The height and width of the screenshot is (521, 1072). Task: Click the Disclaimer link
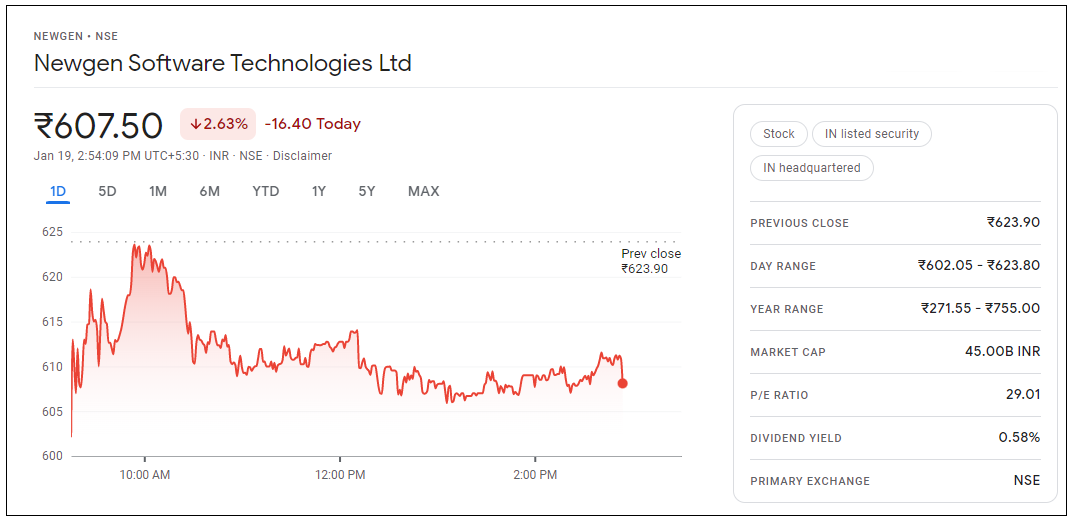[x=302, y=156]
